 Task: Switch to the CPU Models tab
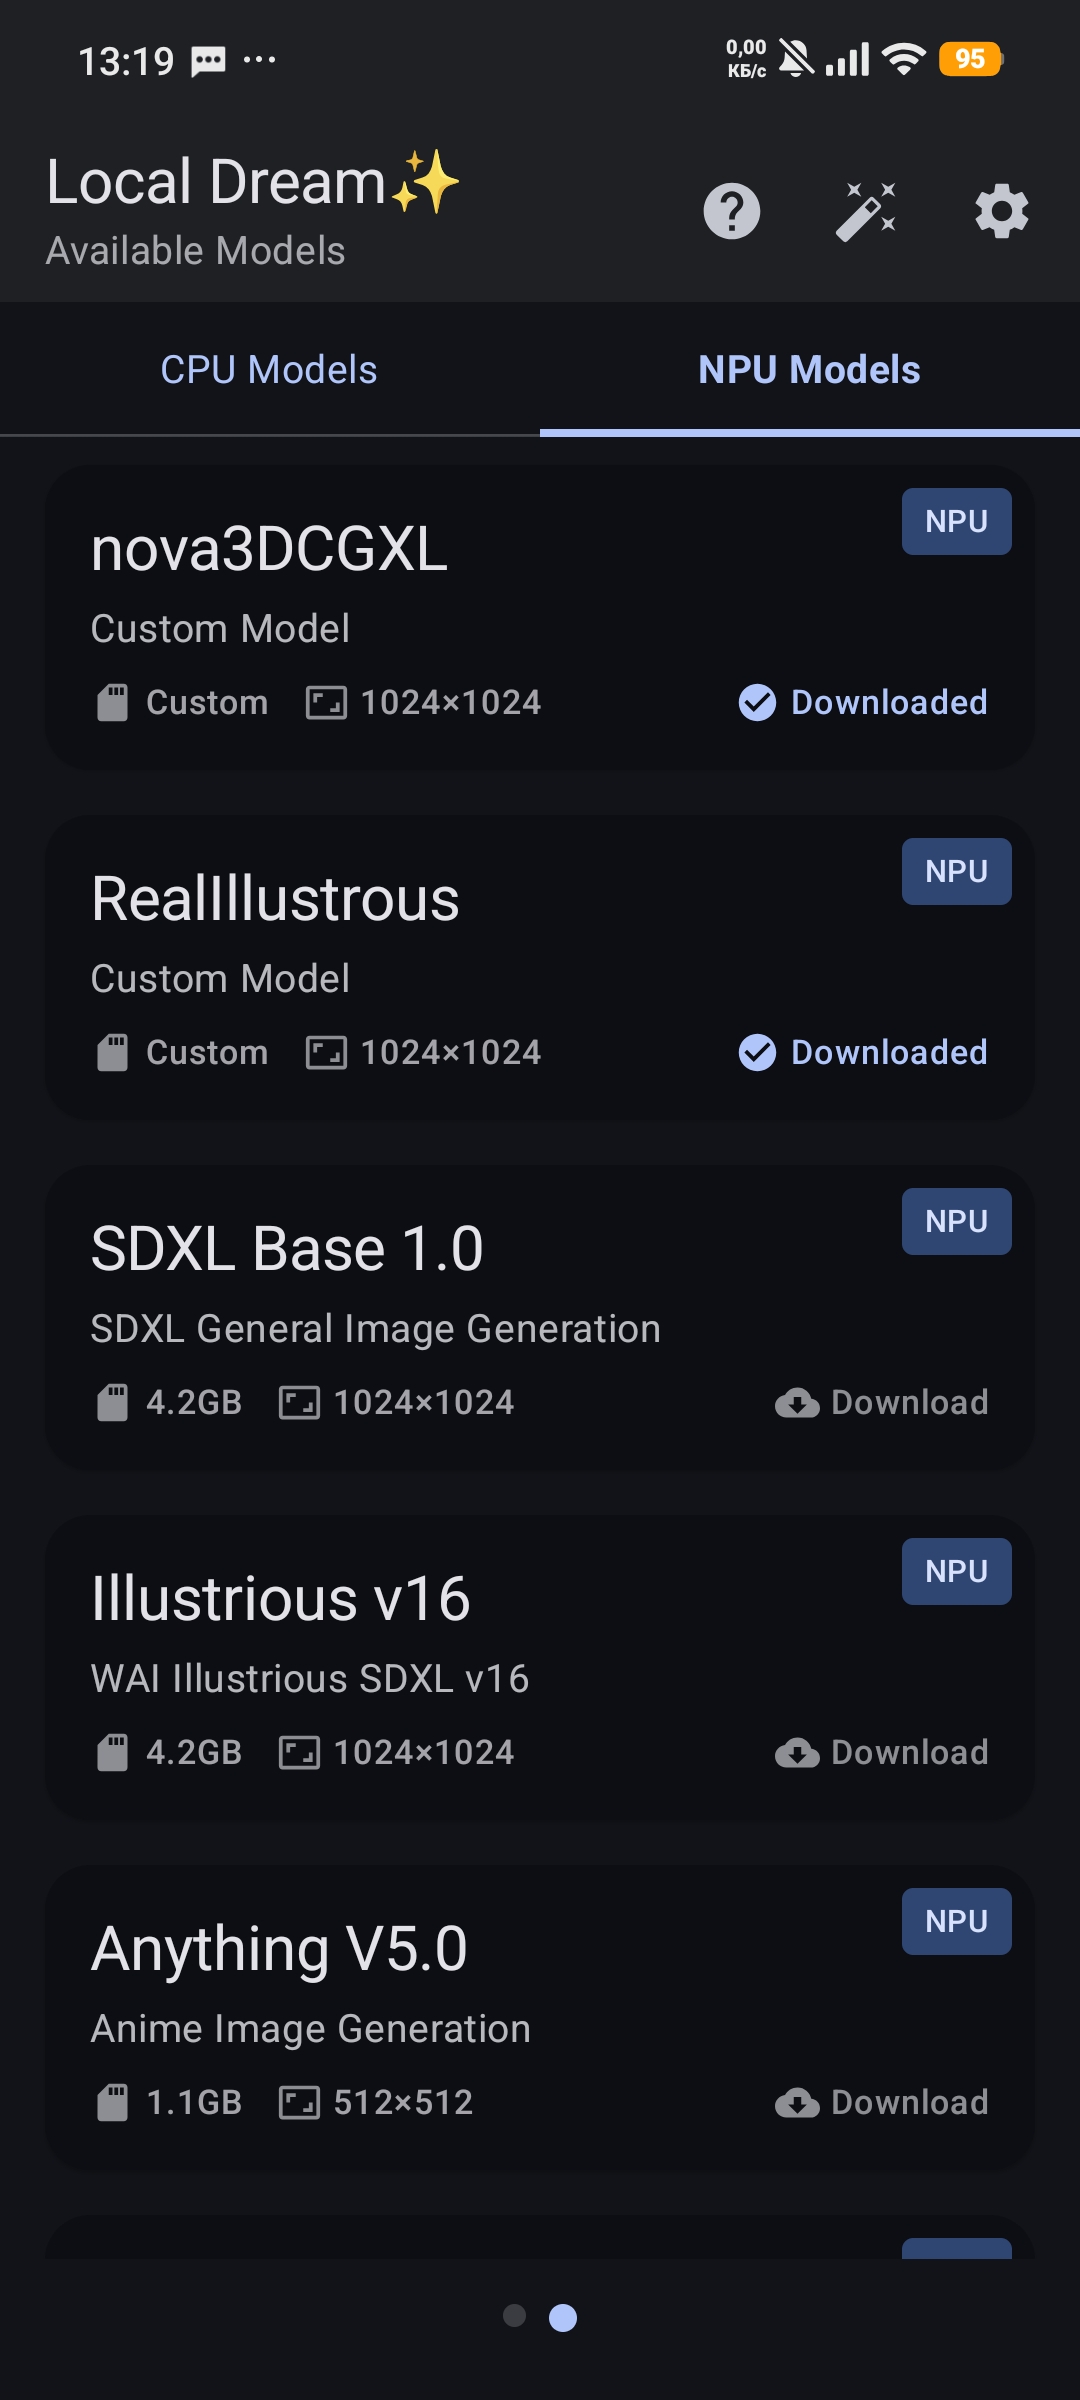coord(269,370)
